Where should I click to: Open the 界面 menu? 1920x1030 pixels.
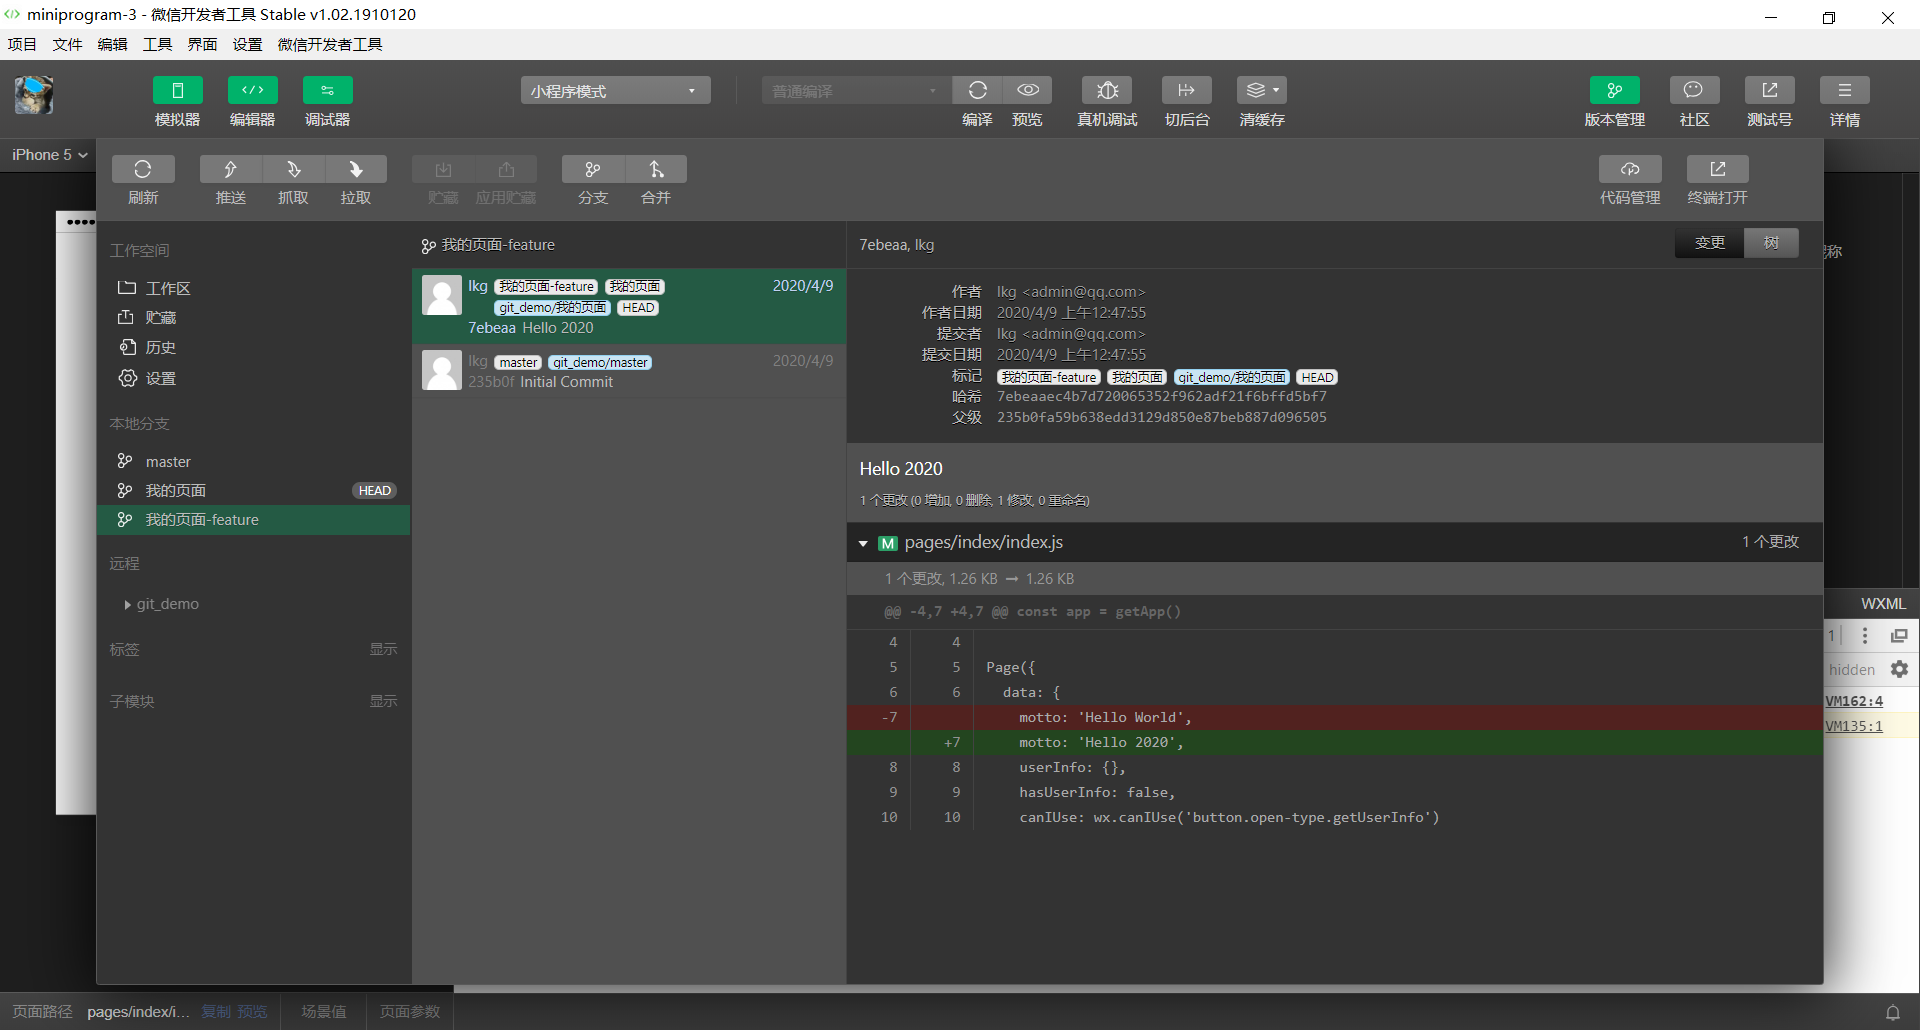tap(202, 44)
